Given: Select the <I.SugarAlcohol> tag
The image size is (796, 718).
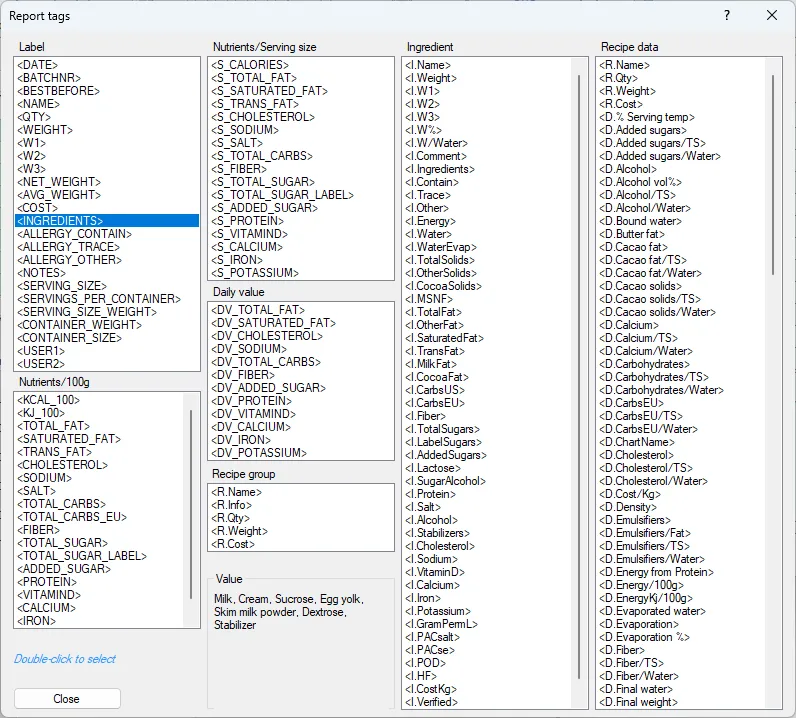Looking at the screenshot, I should pos(445,481).
